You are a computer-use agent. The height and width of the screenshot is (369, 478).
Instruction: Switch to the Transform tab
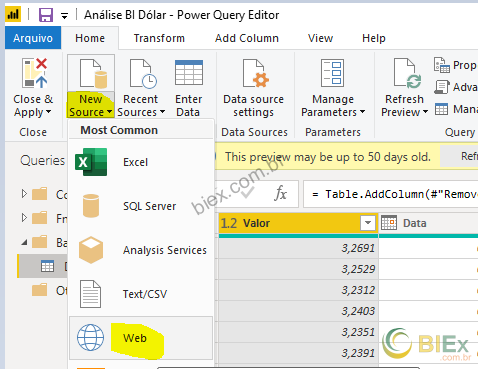(x=159, y=38)
